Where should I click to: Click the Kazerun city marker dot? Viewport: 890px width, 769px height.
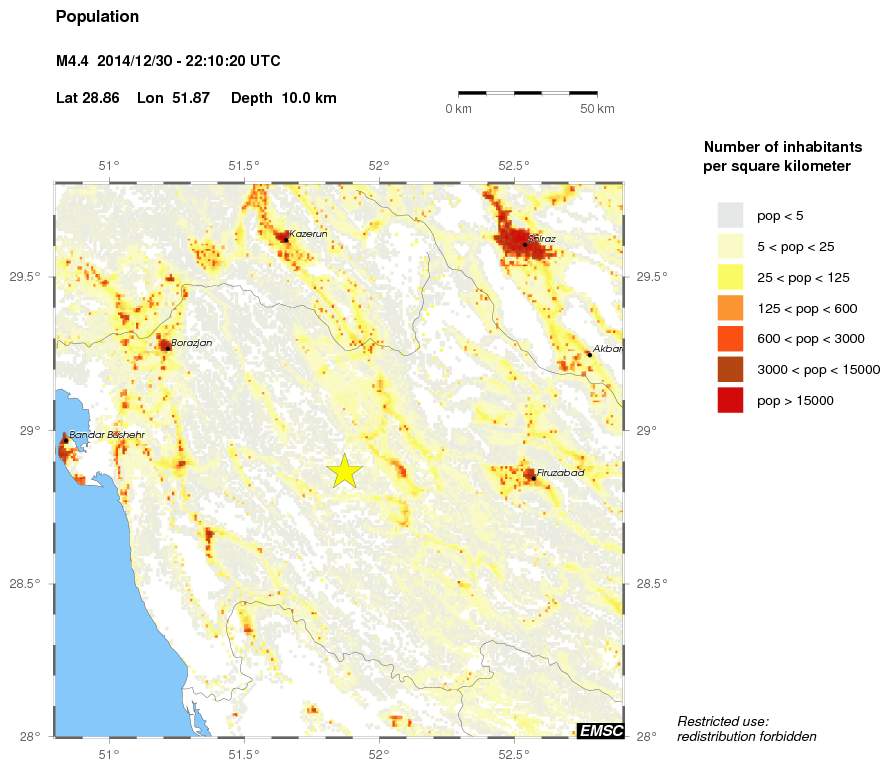click(x=285, y=239)
